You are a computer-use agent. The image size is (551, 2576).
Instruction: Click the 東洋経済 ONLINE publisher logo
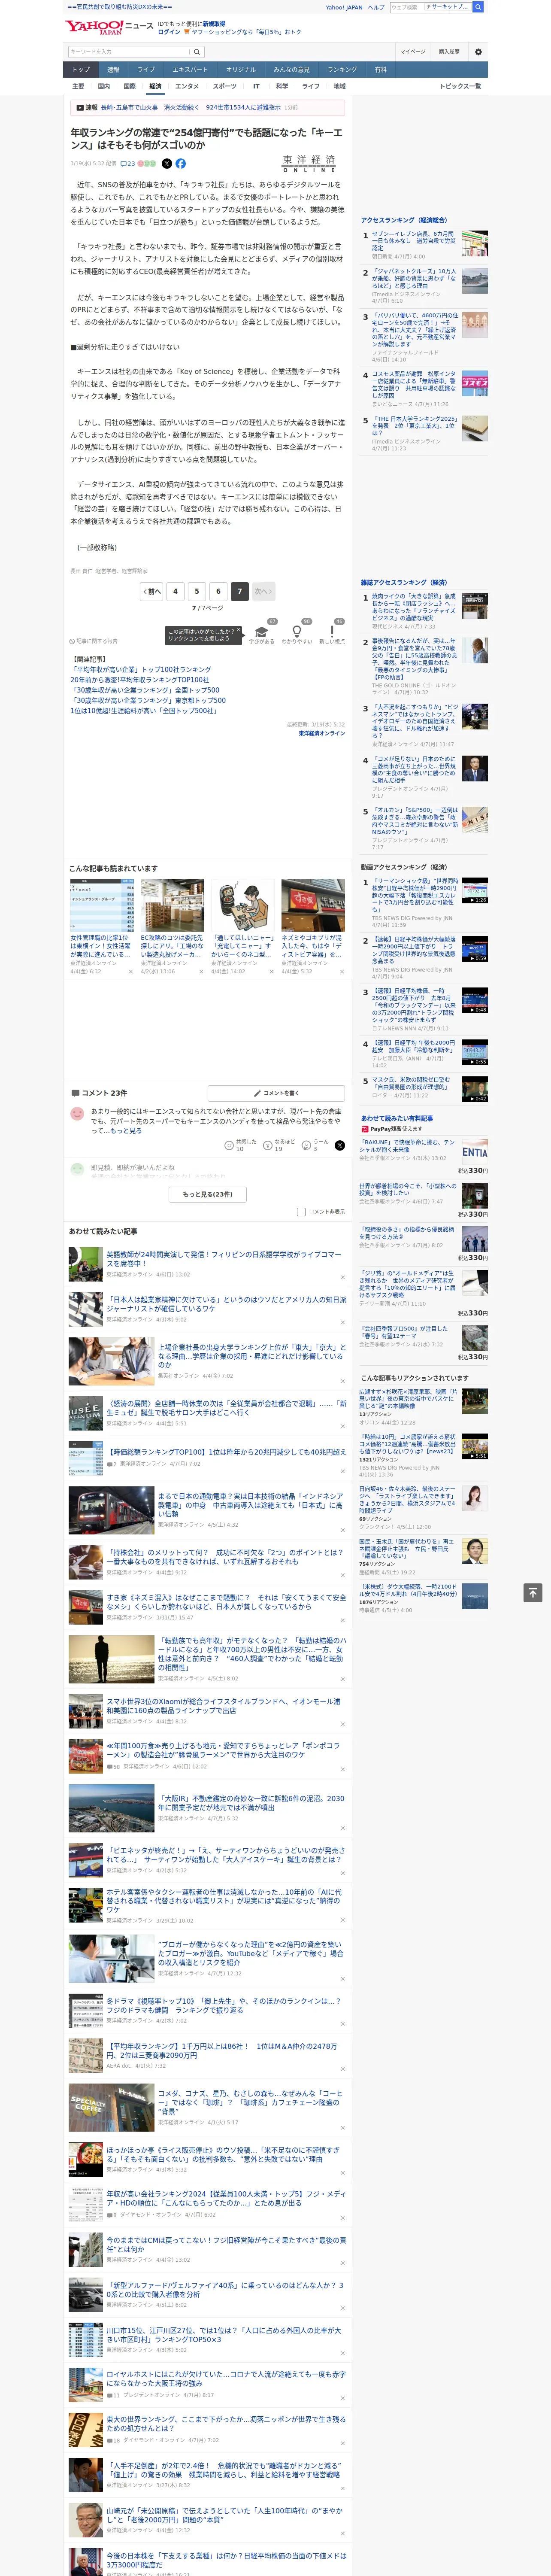pyautogui.click(x=309, y=163)
